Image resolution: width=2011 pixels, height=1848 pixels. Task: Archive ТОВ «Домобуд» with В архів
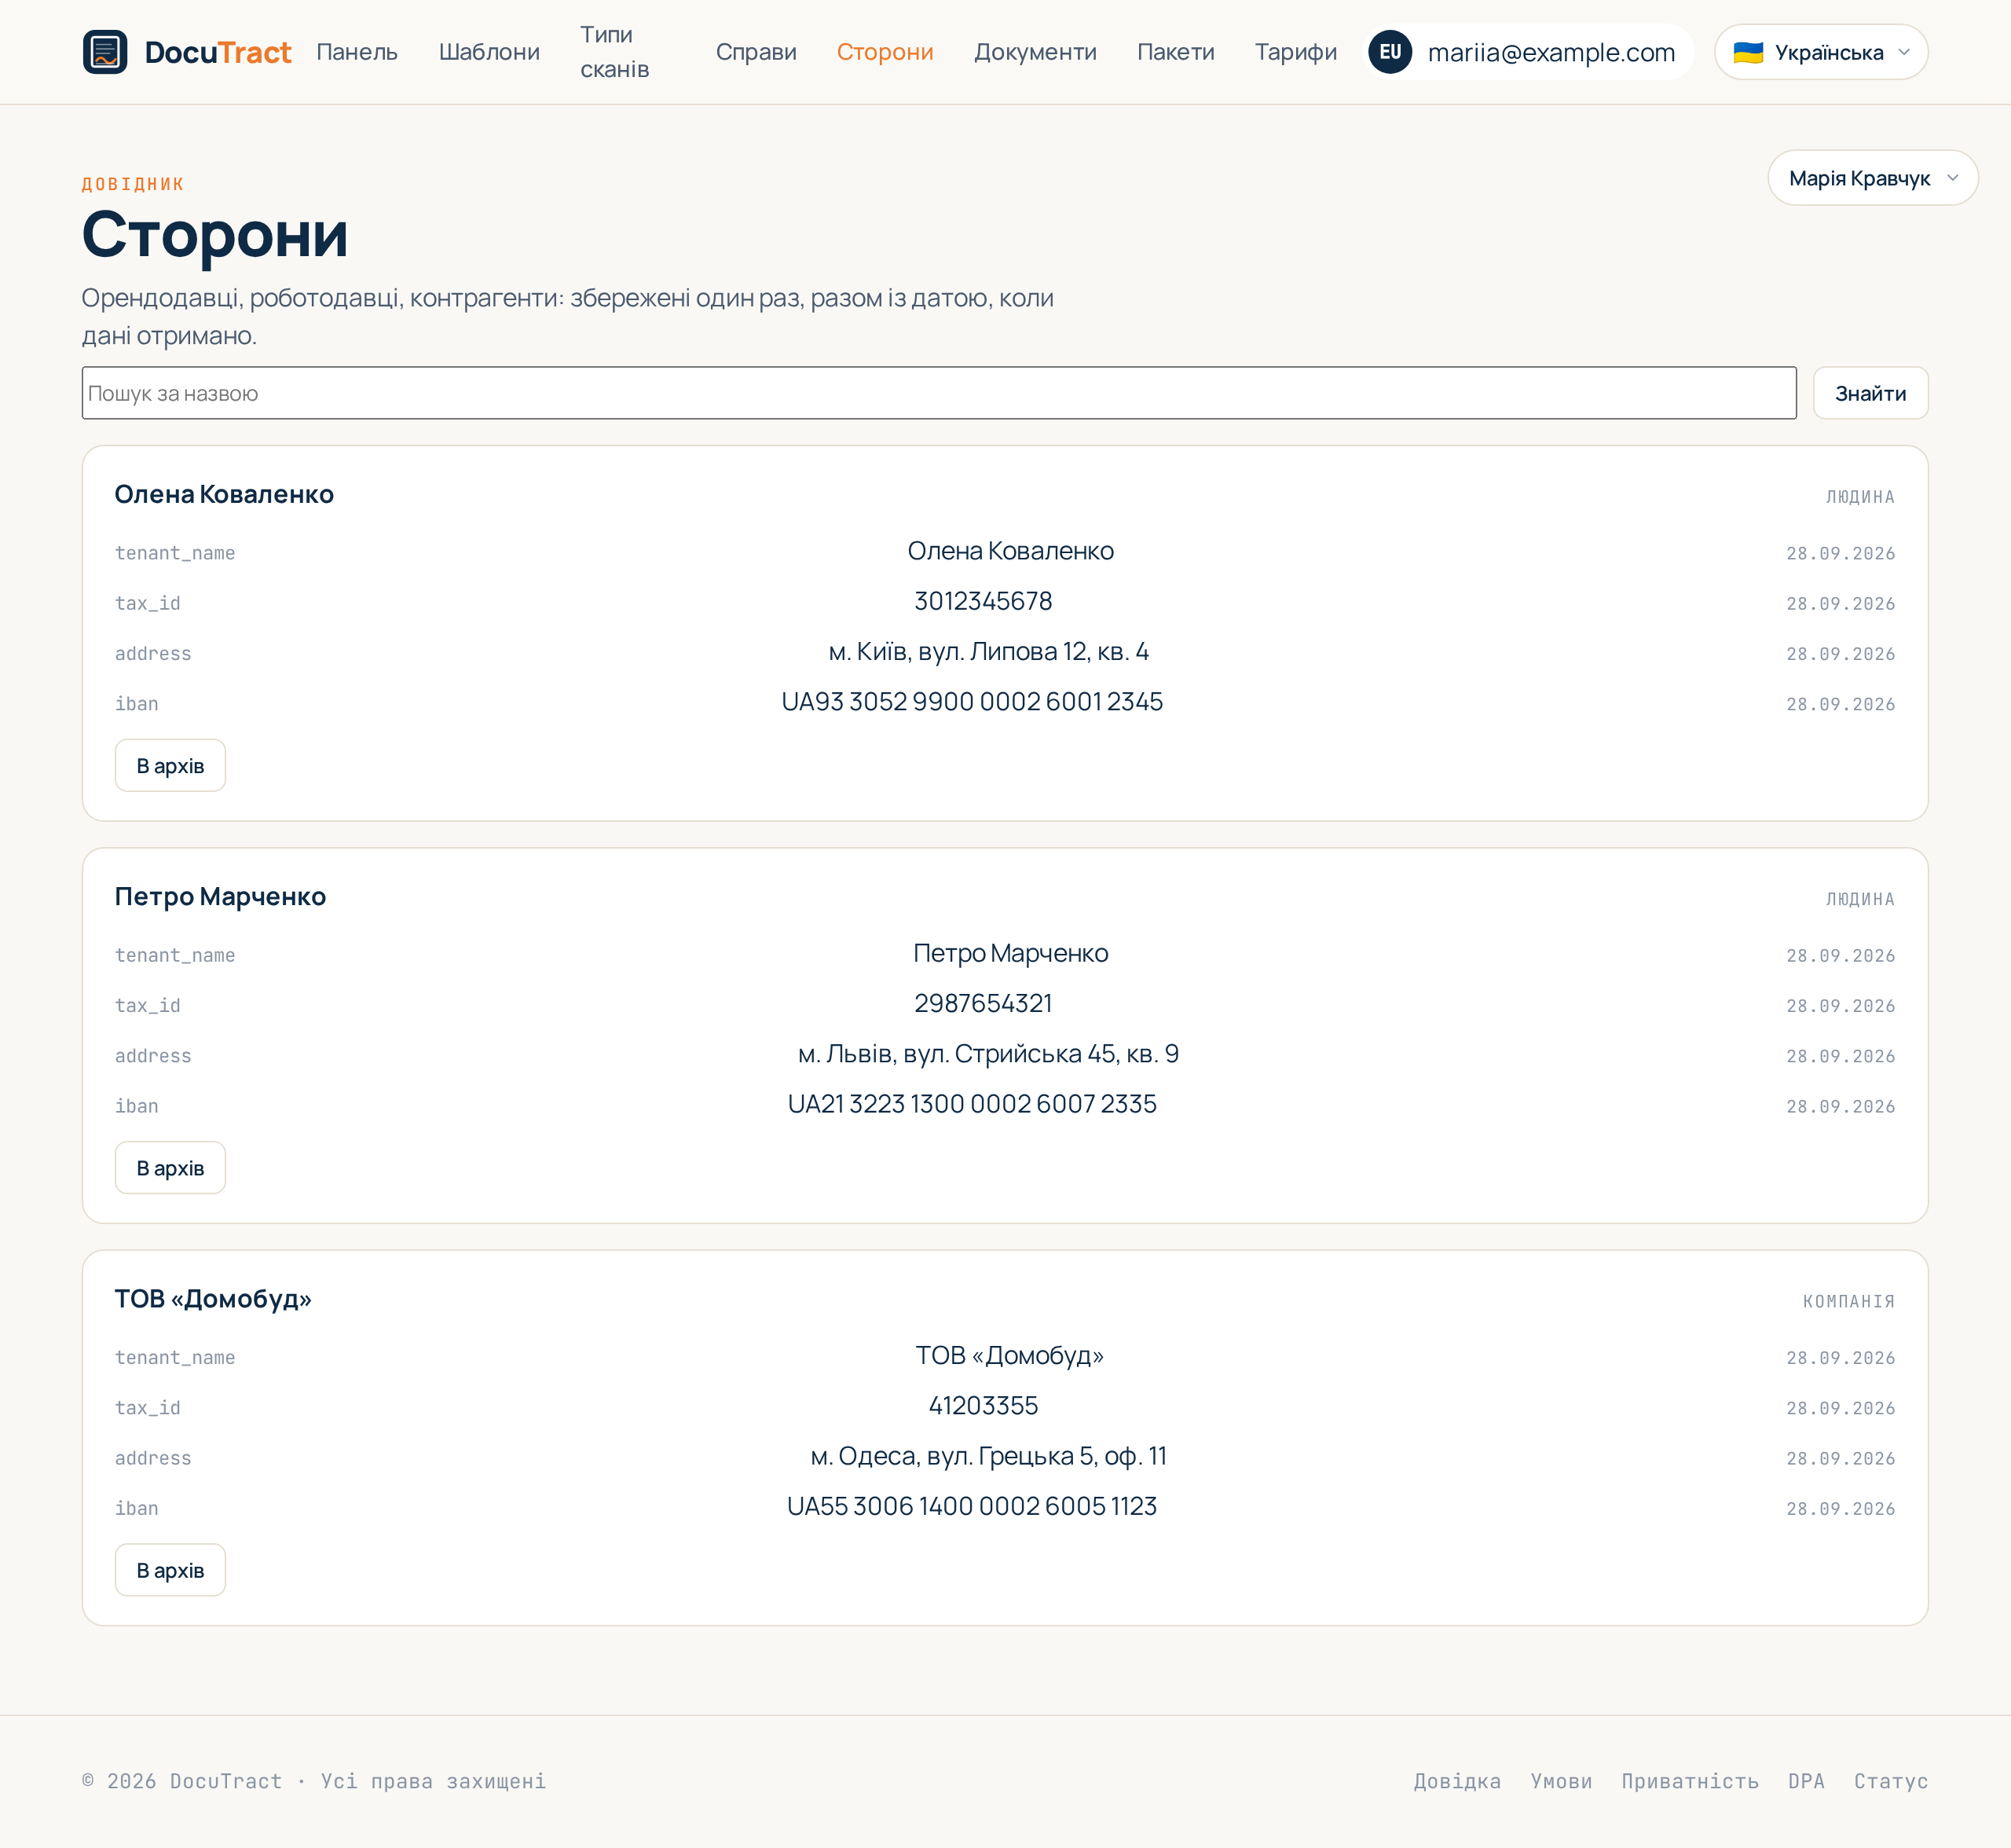point(170,1570)
